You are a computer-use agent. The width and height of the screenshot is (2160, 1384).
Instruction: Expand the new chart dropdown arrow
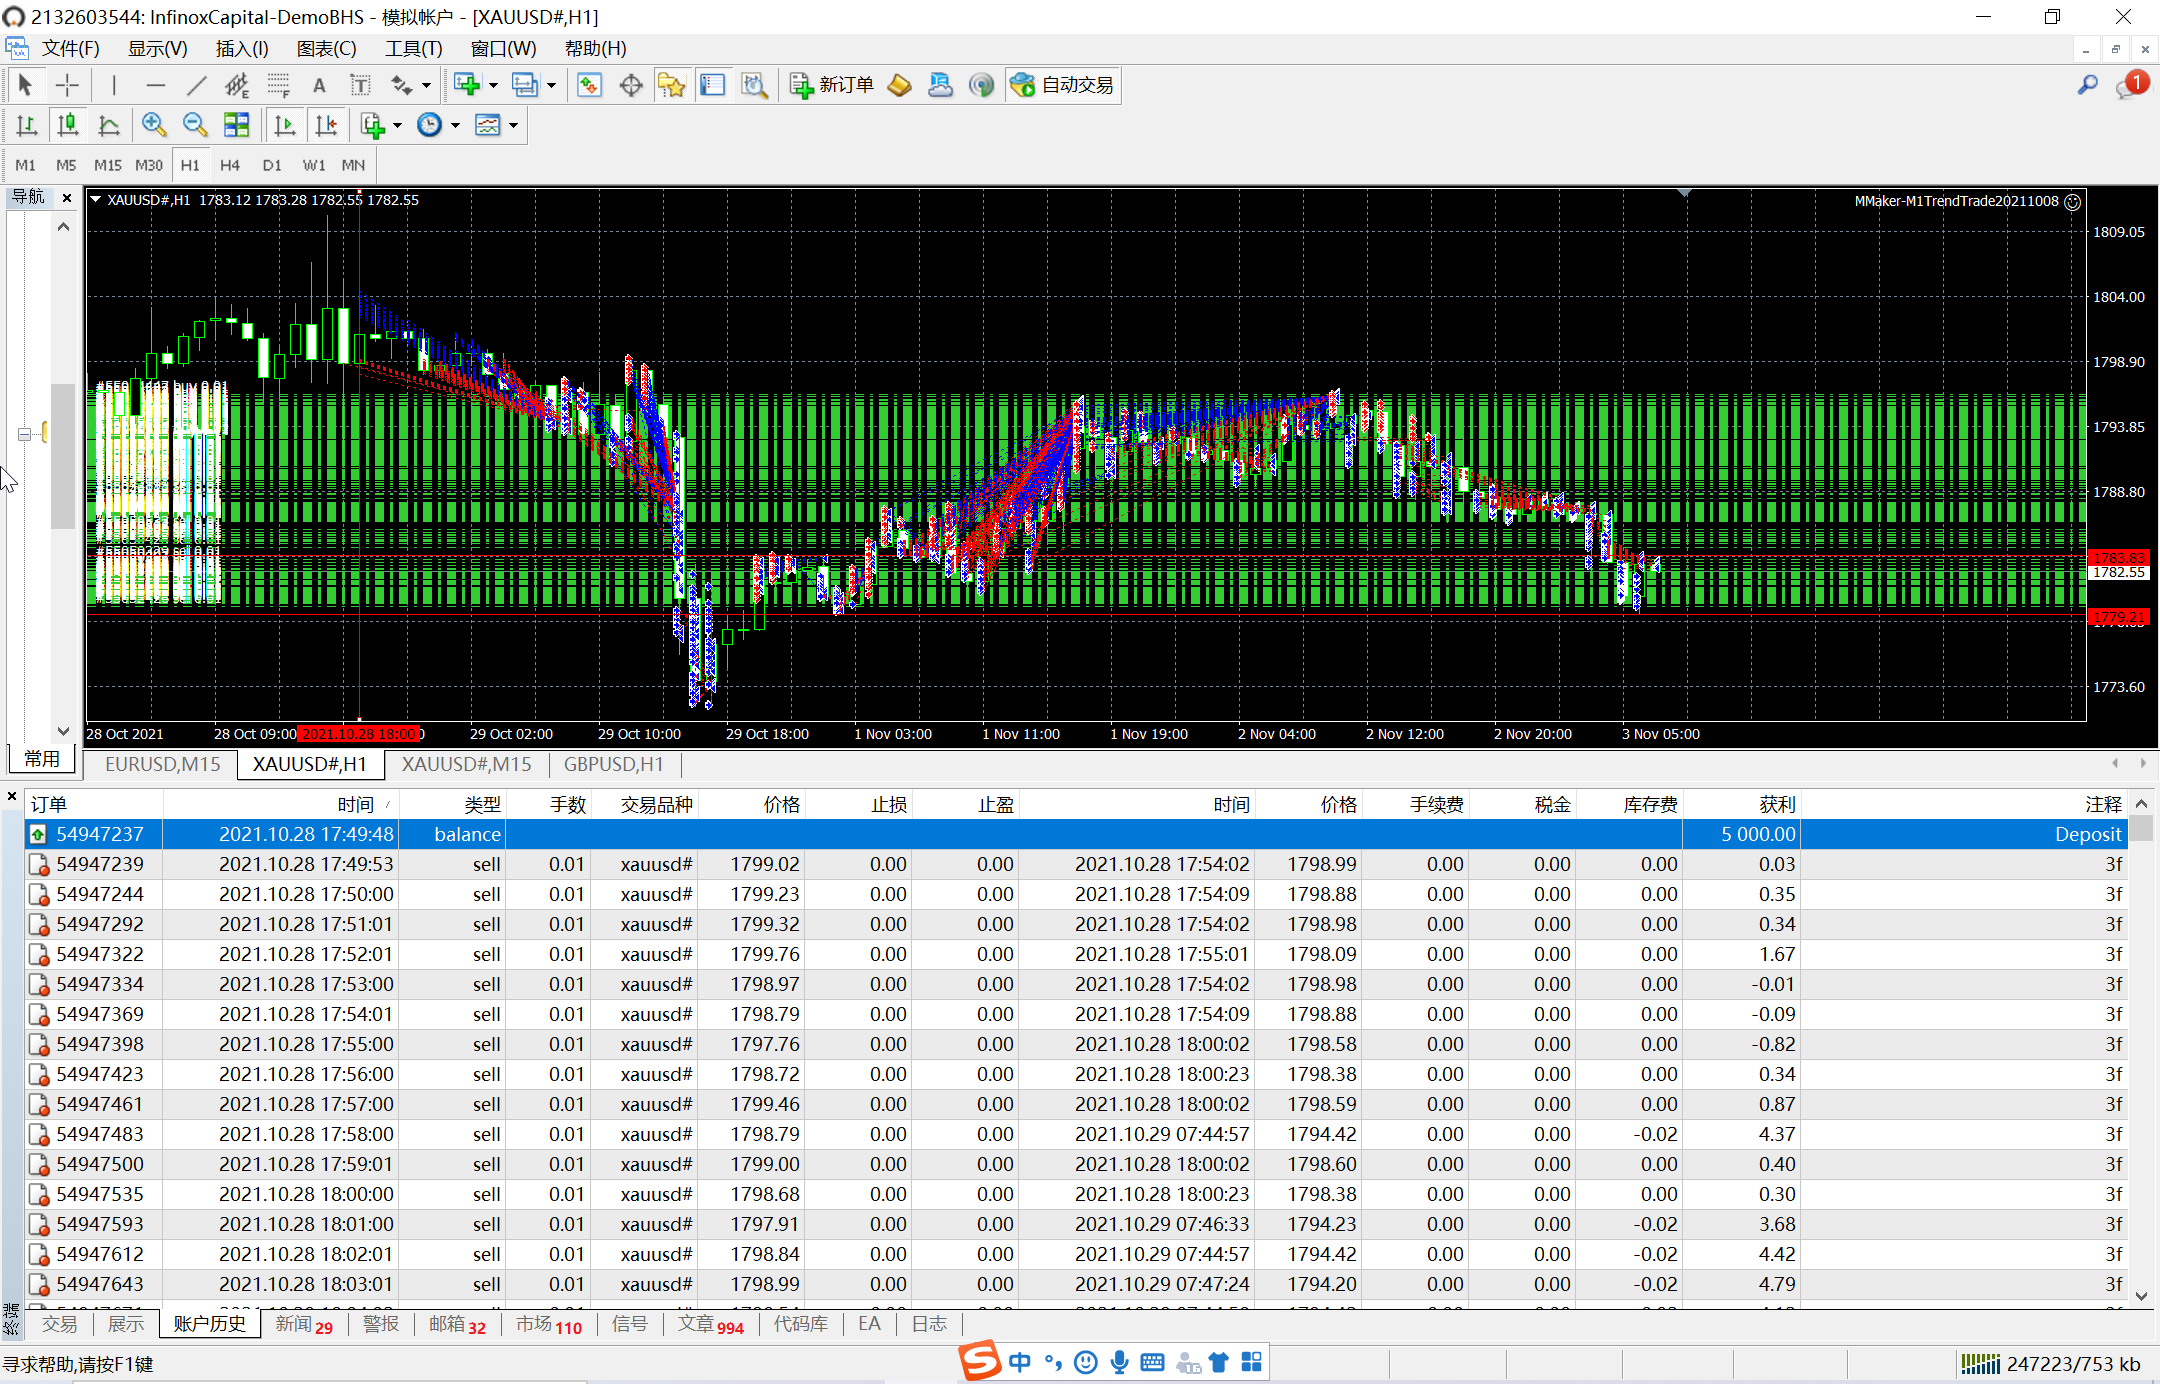coord(493,85)
